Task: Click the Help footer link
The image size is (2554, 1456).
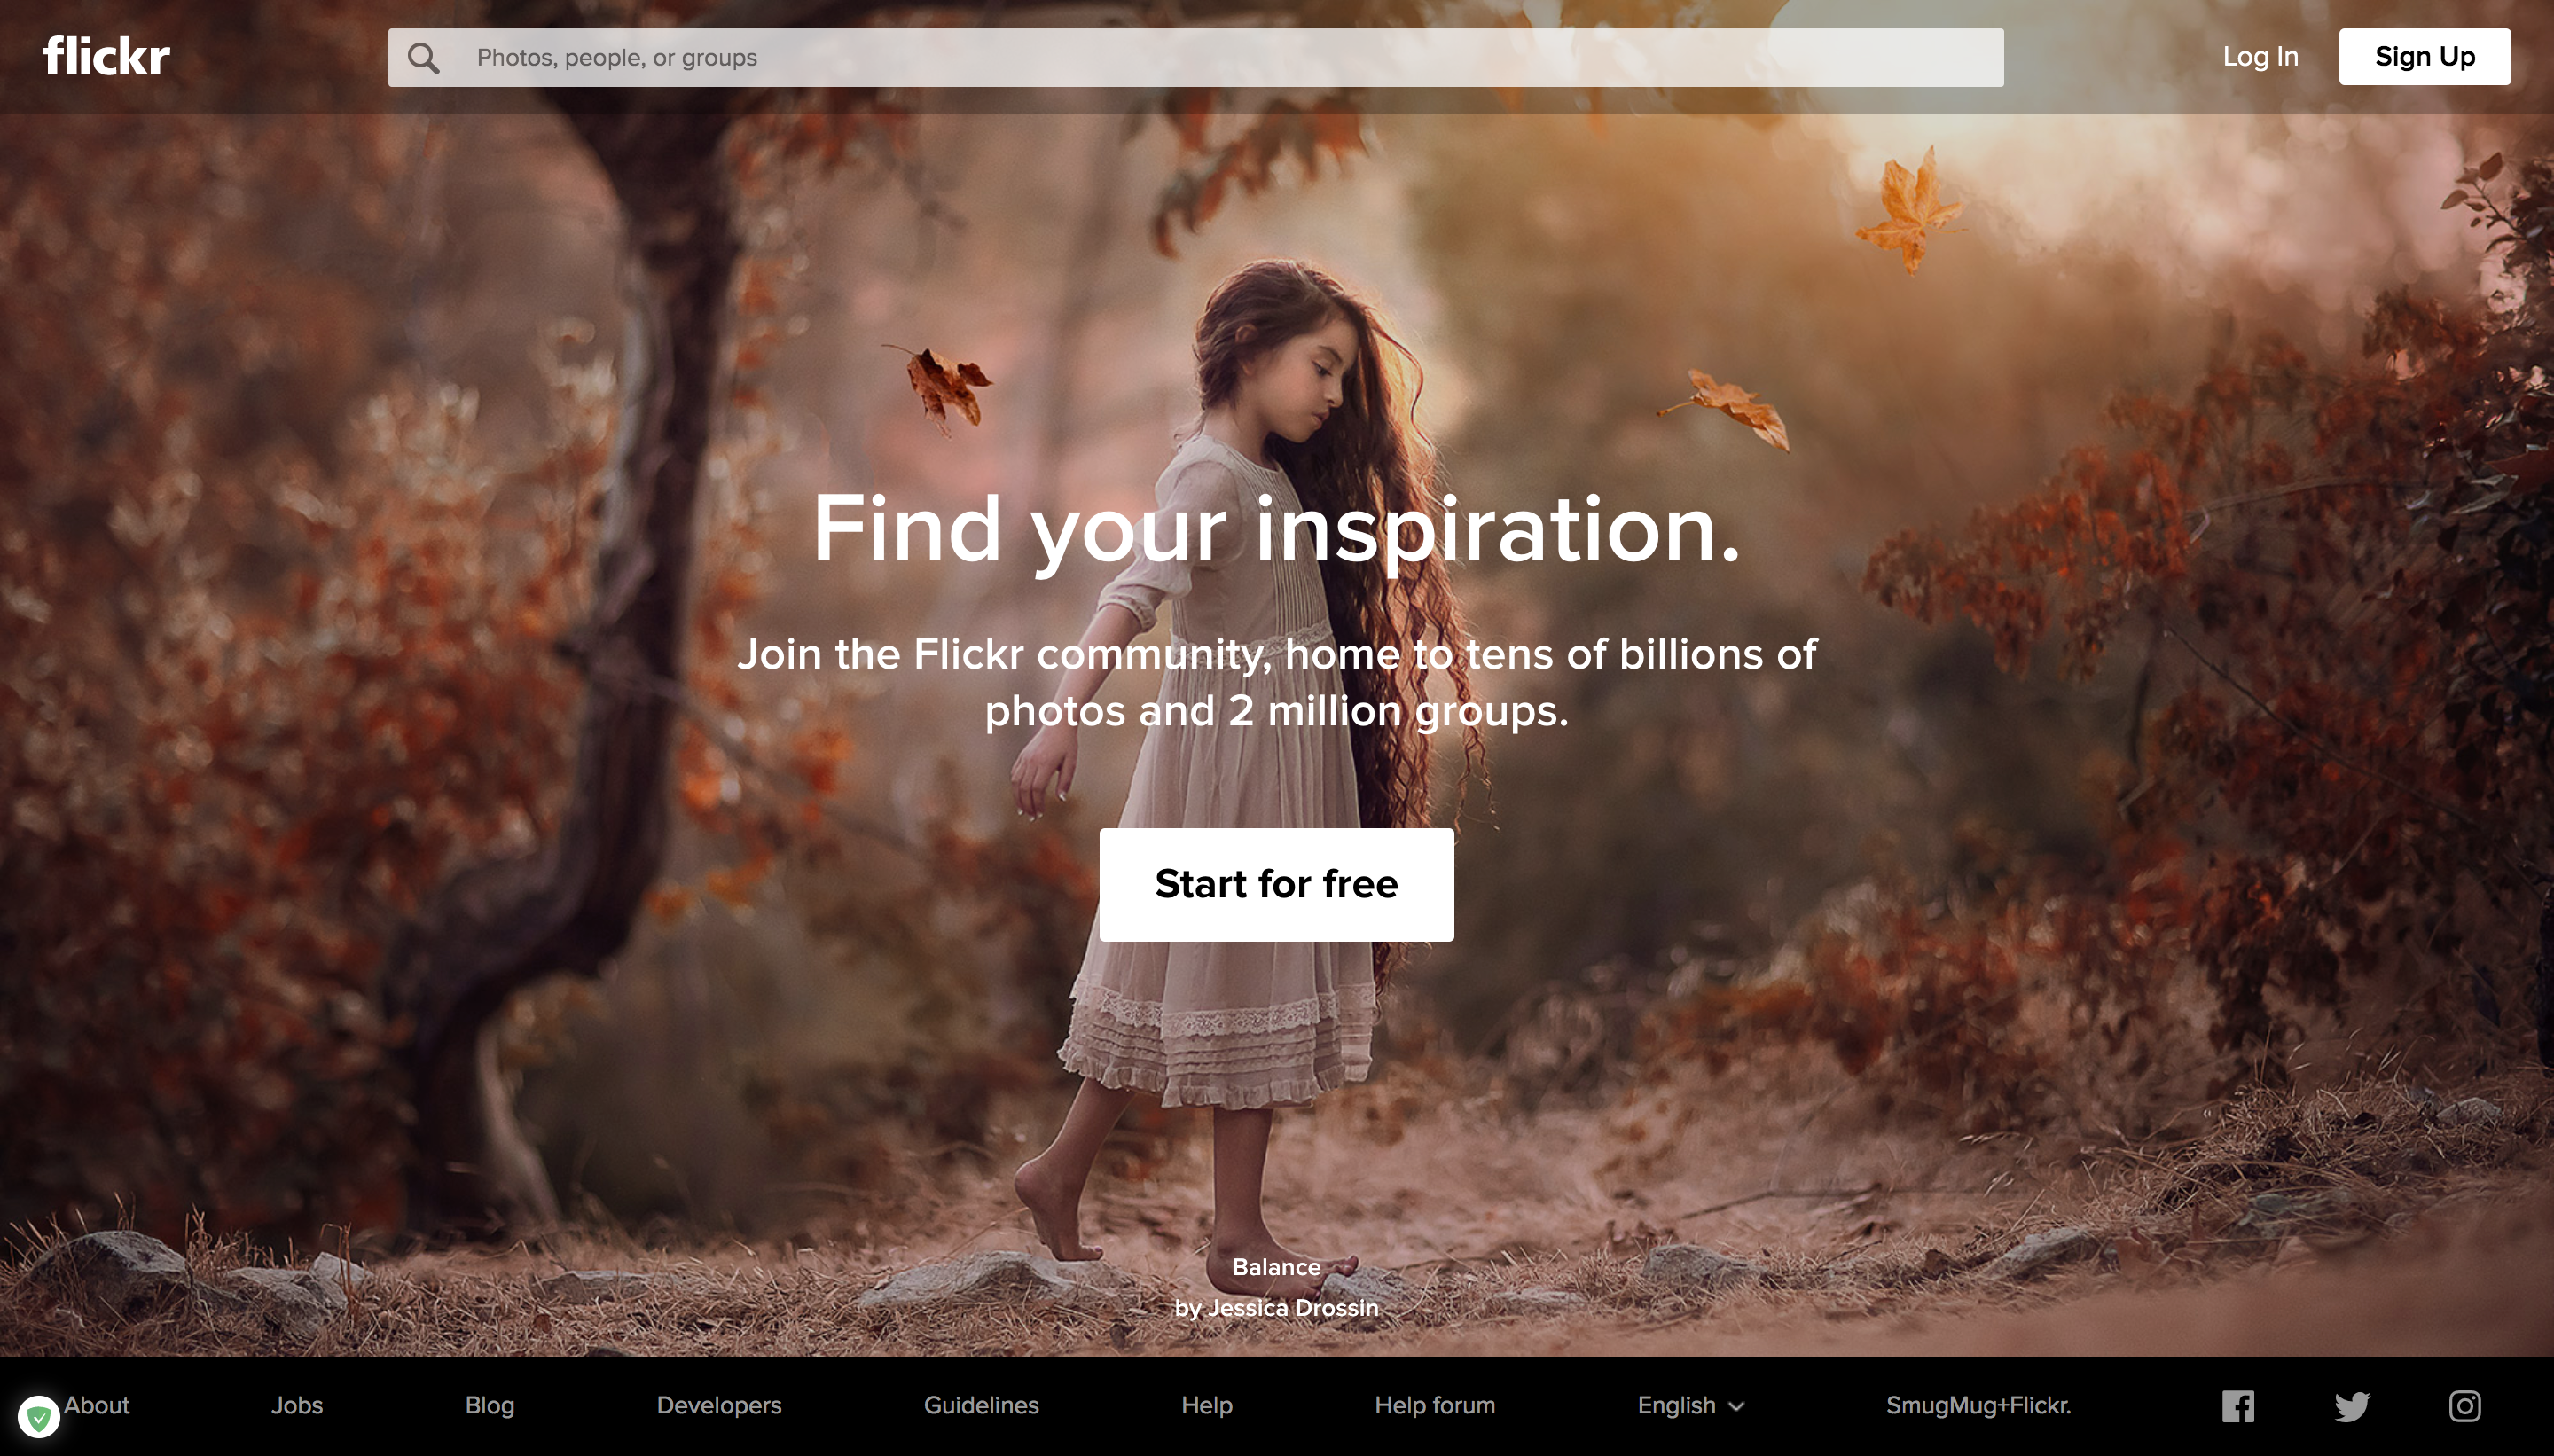Action: pos(1205,1405)
